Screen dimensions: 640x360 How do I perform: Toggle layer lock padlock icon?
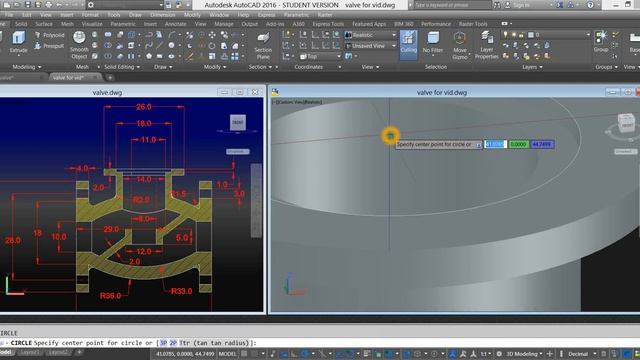[521, 35]
